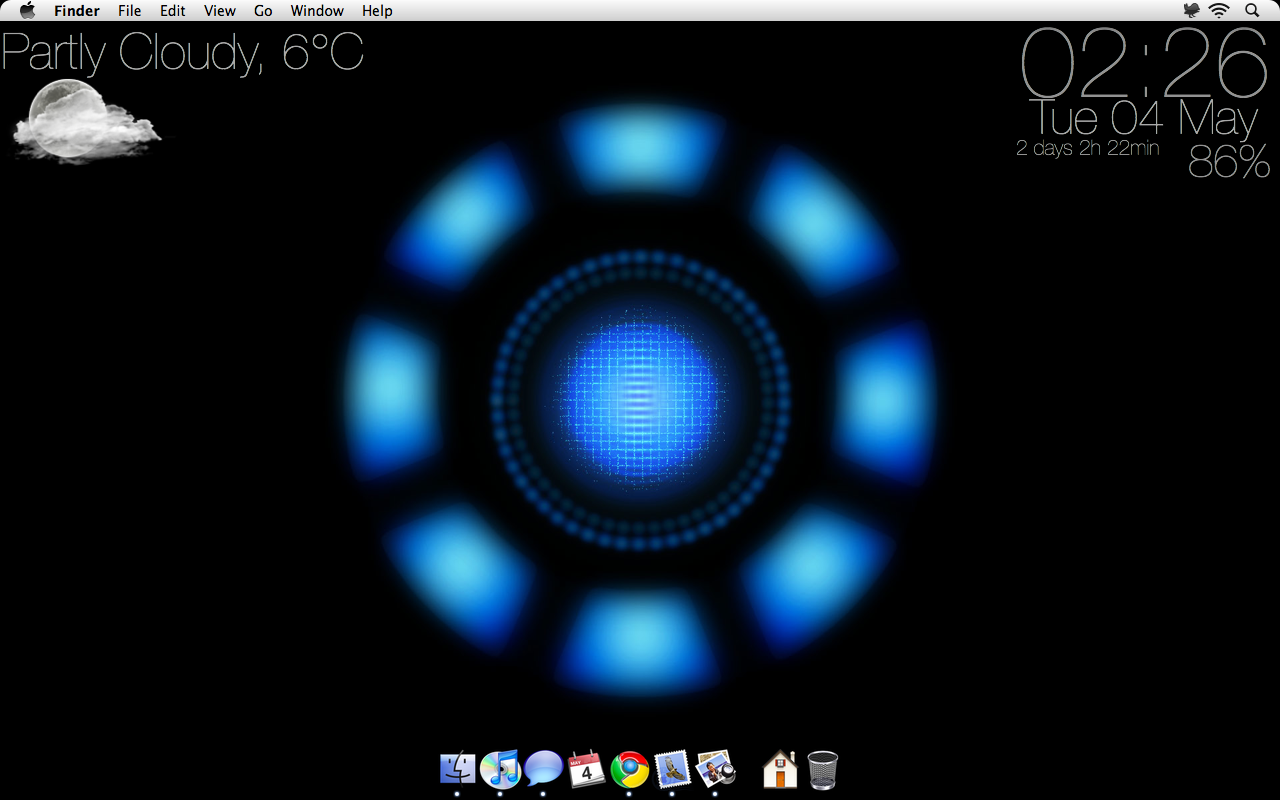Viewport: 1280px width, 800px height.
Task: Open the Finder menu in menu bar
Action: [77, 11]
